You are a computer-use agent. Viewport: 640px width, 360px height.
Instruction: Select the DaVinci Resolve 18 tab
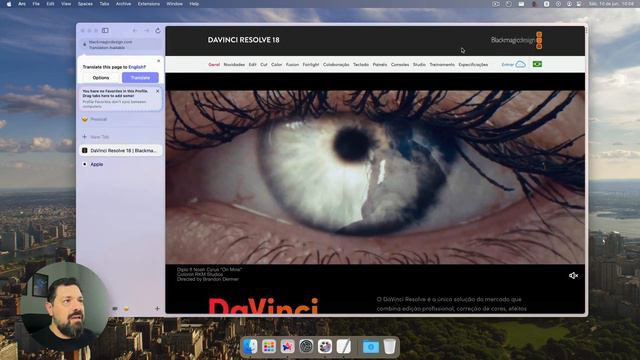pyautogui.click(x=120, y=151)
